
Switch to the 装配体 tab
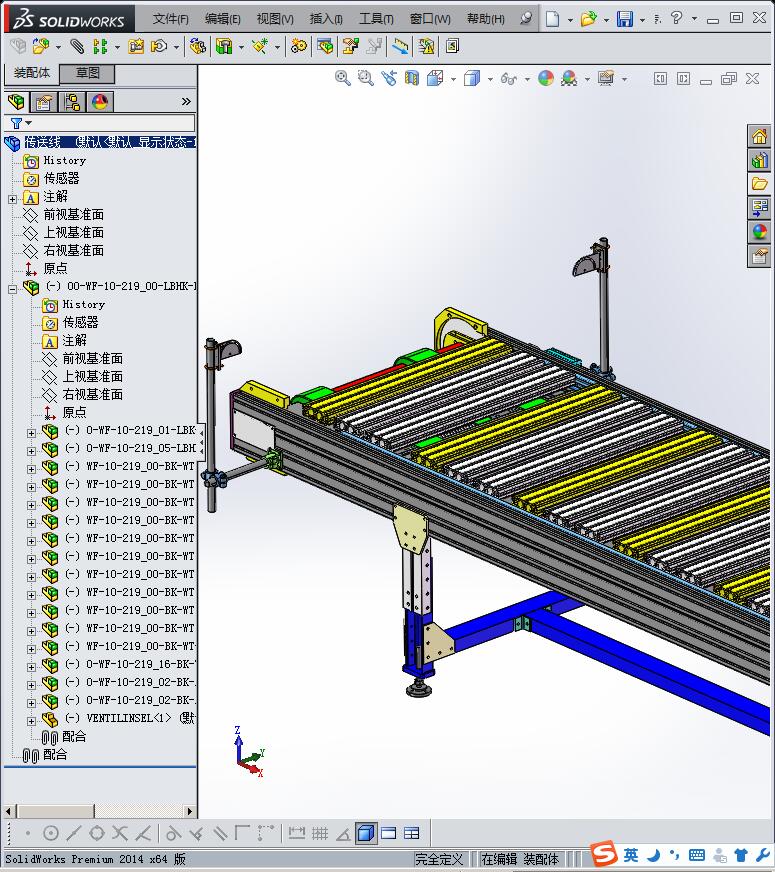[32, 73]
